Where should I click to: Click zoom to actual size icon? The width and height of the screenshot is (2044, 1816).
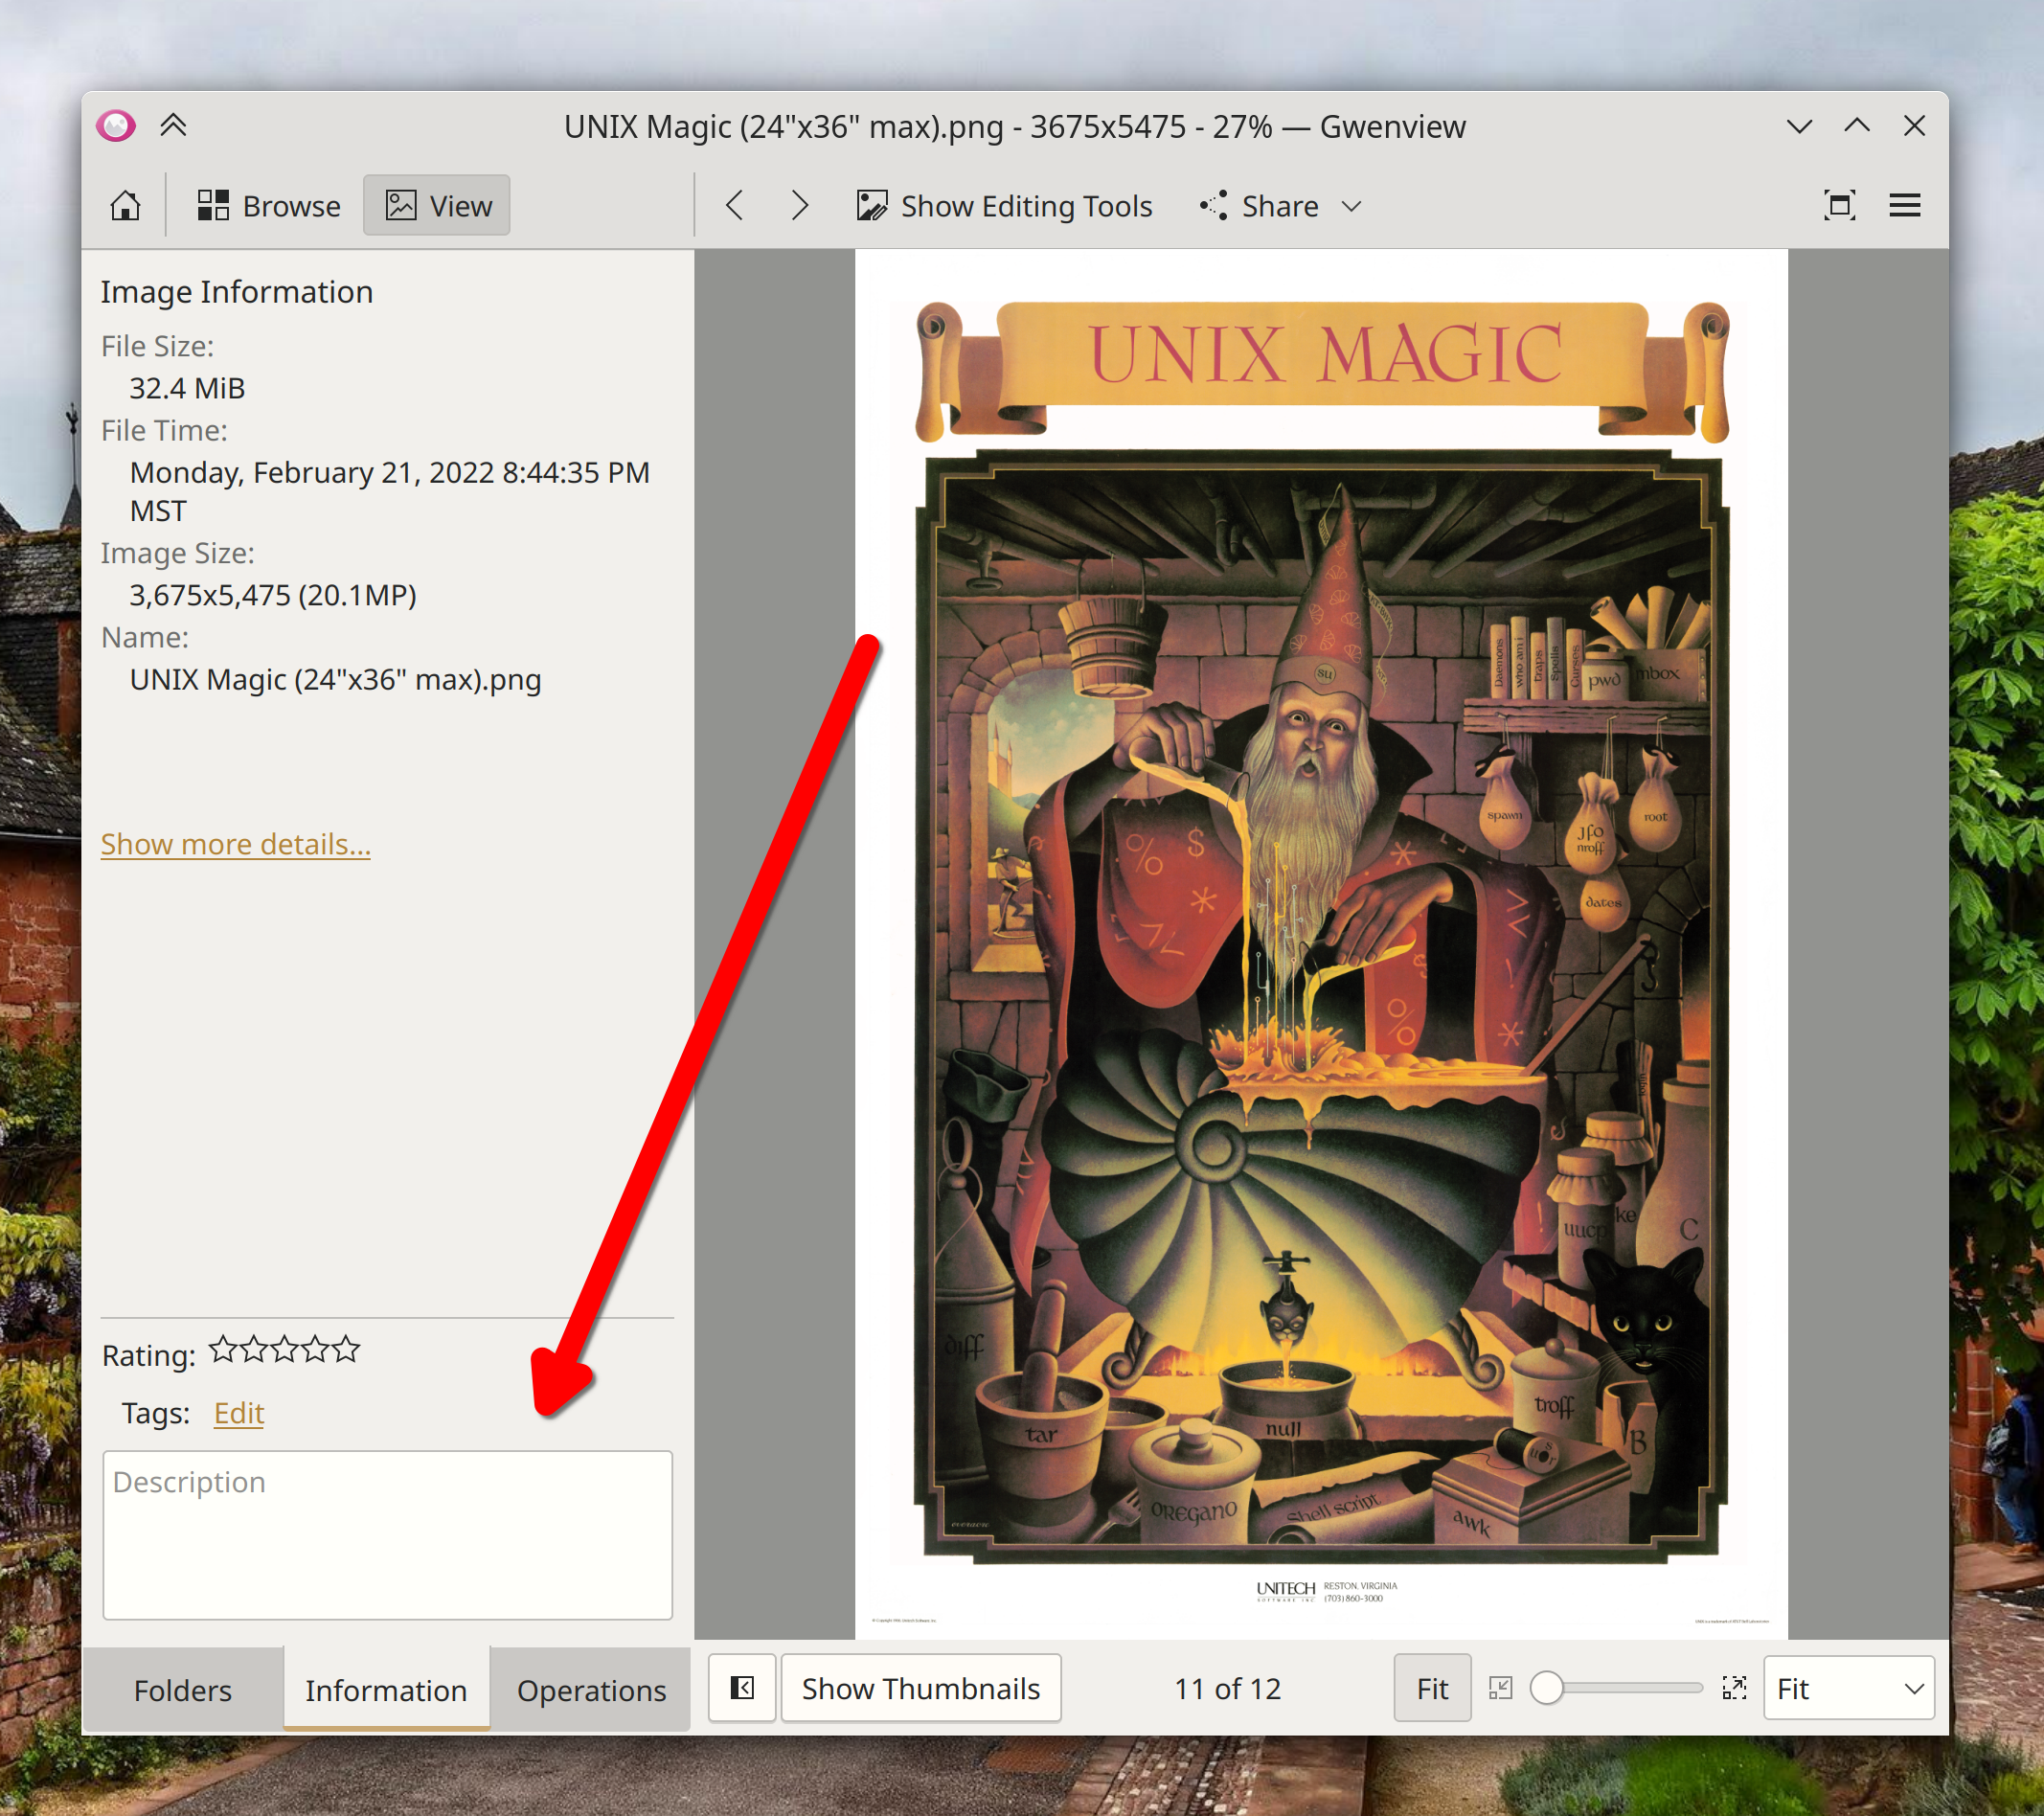pyautogui.click(x=1734, y=1688)
